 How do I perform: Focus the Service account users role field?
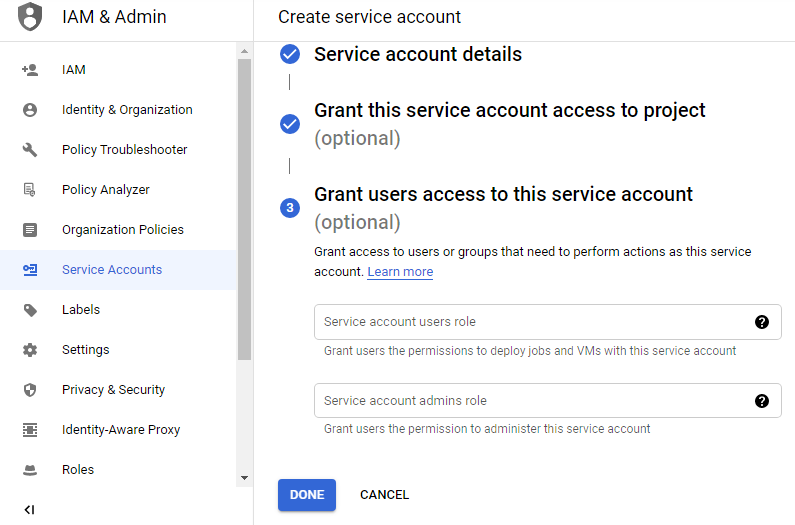[530, 322]
